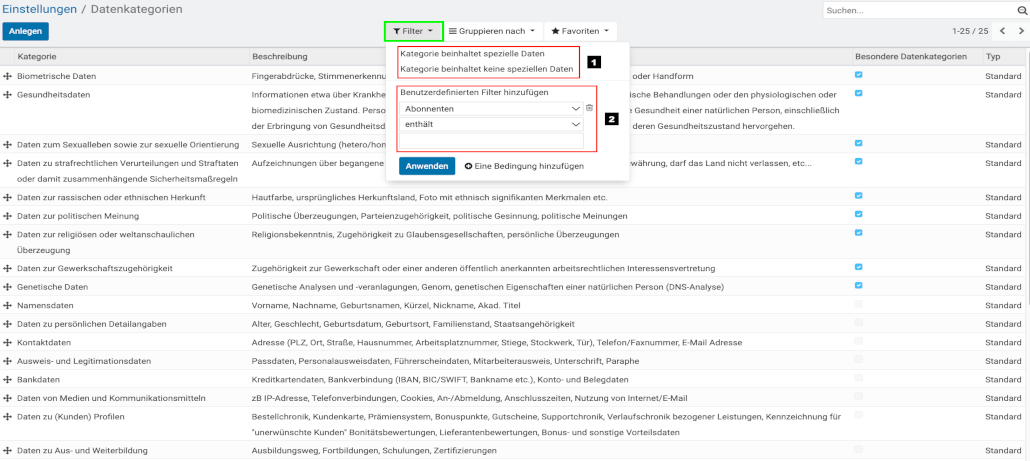Select 'Kategorie beinhaltet spezielle Daten' filter
1030x461 pixels.
click(472, 54)
